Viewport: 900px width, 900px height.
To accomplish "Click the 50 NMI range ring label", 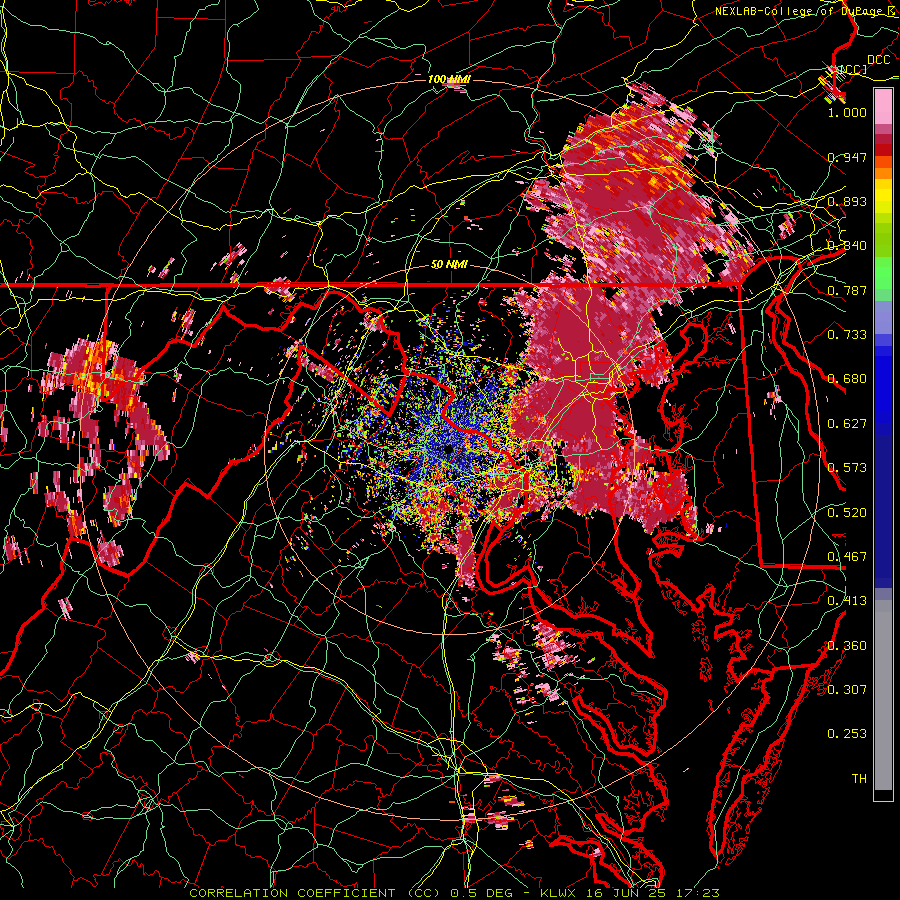I will pyautogui.click(x=449, y=265).
